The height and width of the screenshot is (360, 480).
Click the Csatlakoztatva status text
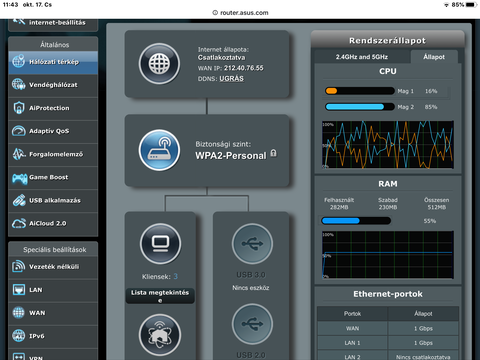pyautogui.click(x=221, y=58)
